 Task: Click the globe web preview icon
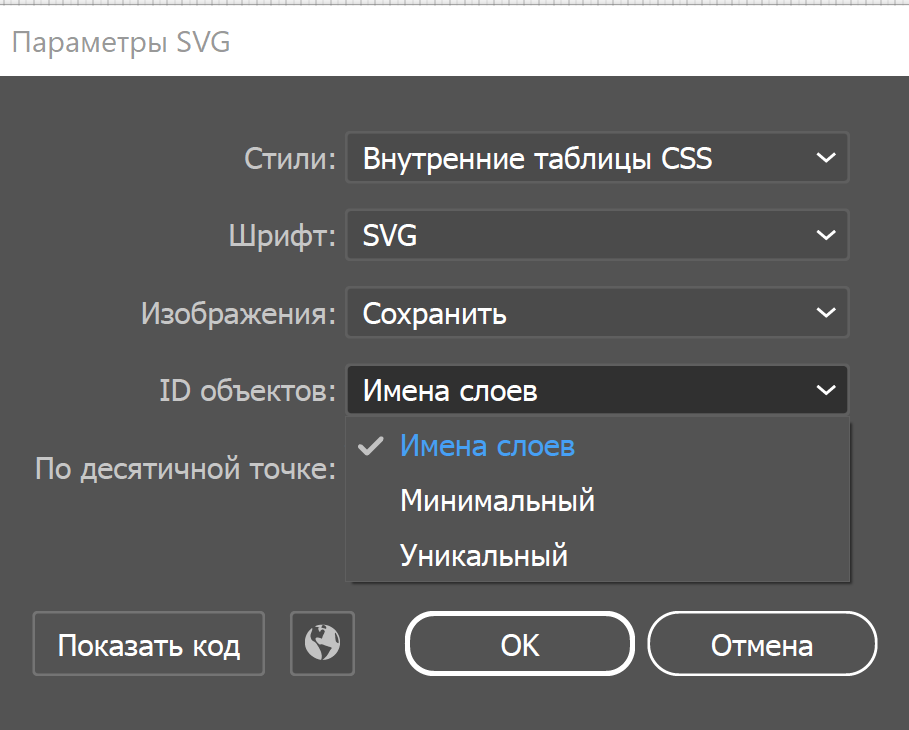(321, 644)
